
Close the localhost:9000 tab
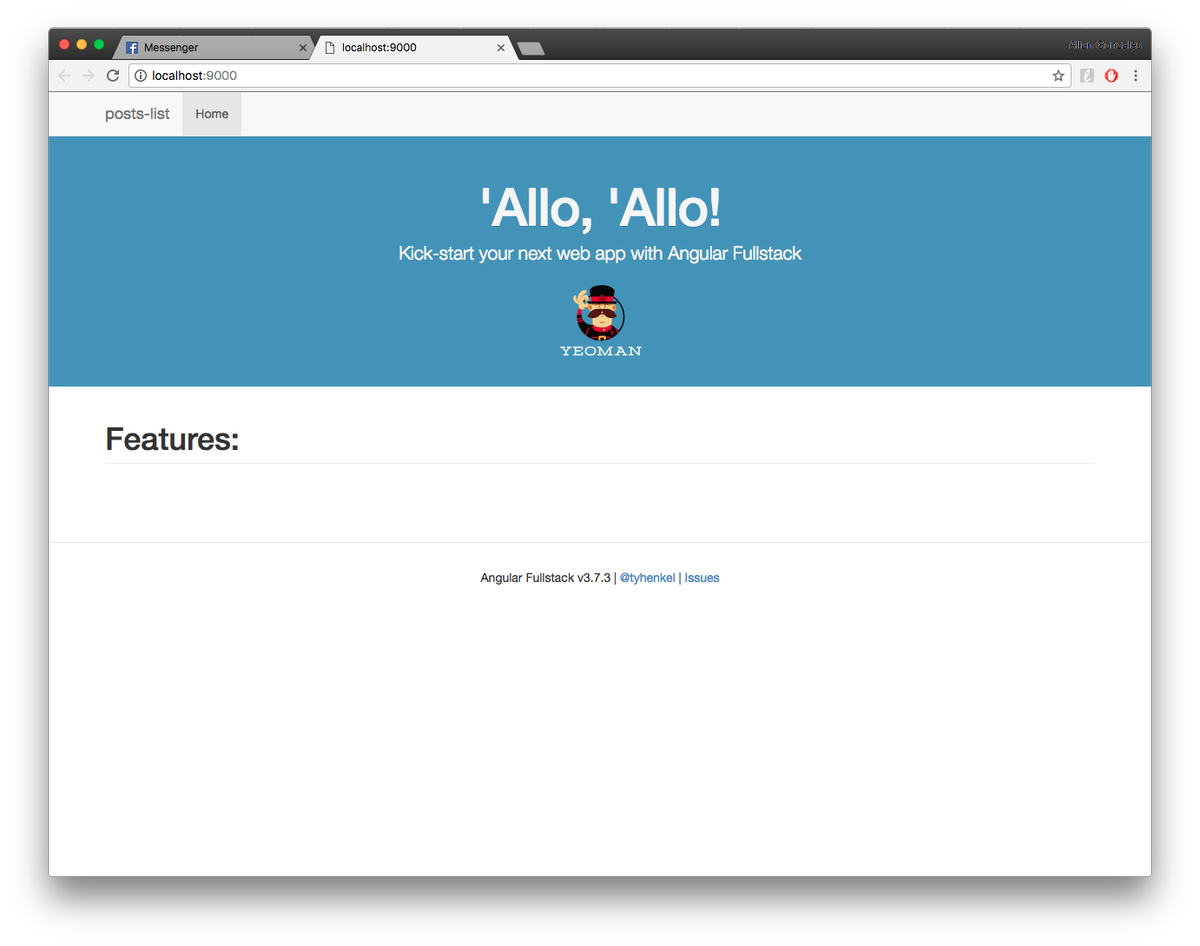pyautogui.click(x=501, y=48)
